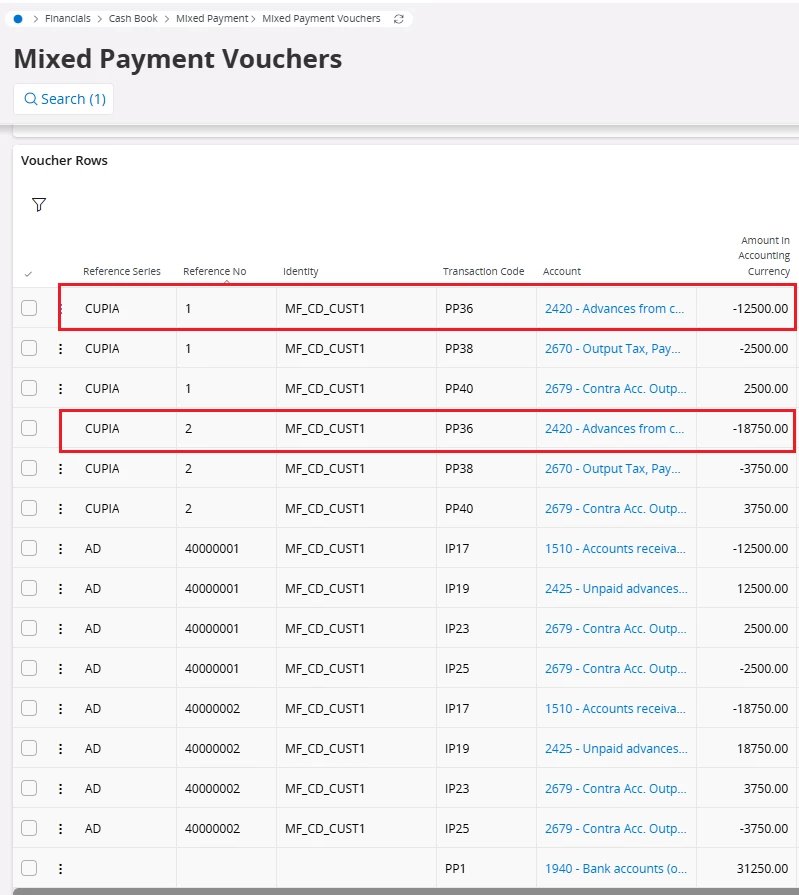Tick checkbox for CUPIA 1 PP38 row
Screen dimensions: 799x895
(29, 348)
